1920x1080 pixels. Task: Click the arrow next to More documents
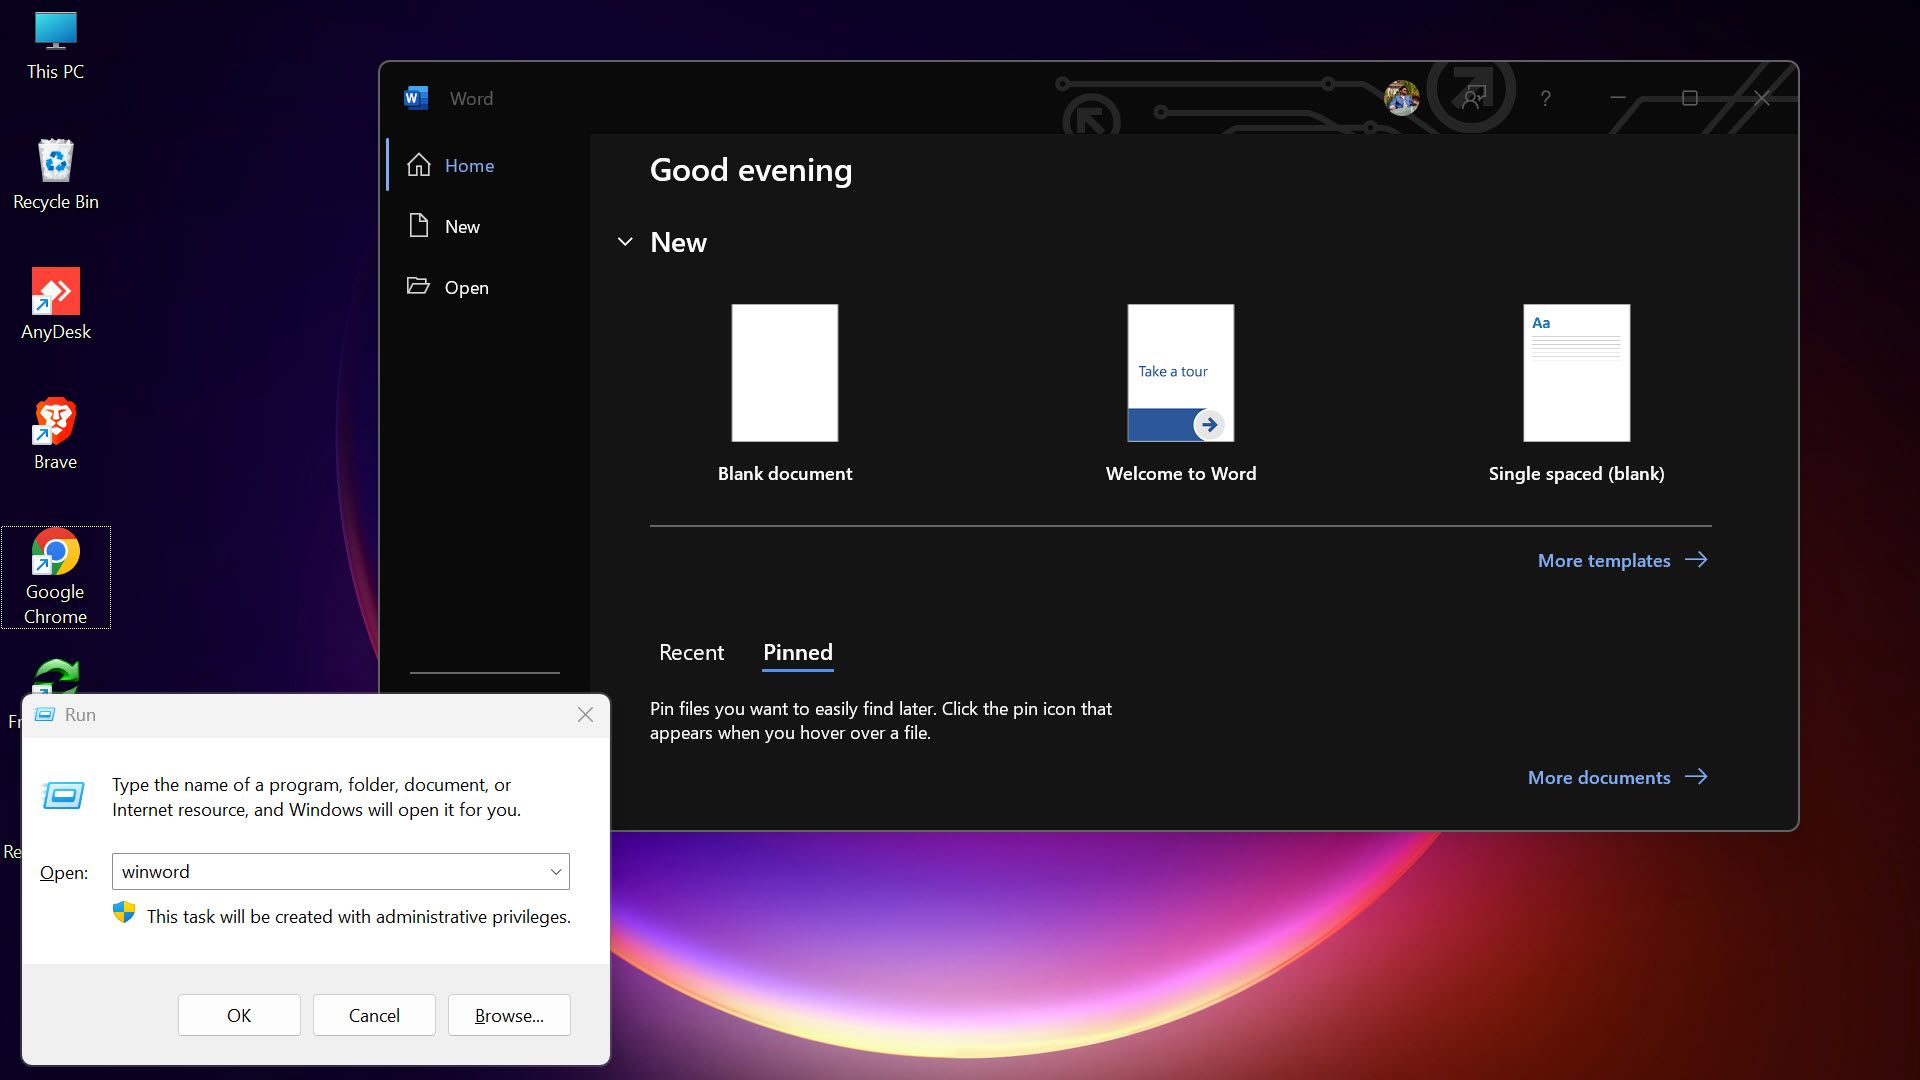click(1696, 777)
